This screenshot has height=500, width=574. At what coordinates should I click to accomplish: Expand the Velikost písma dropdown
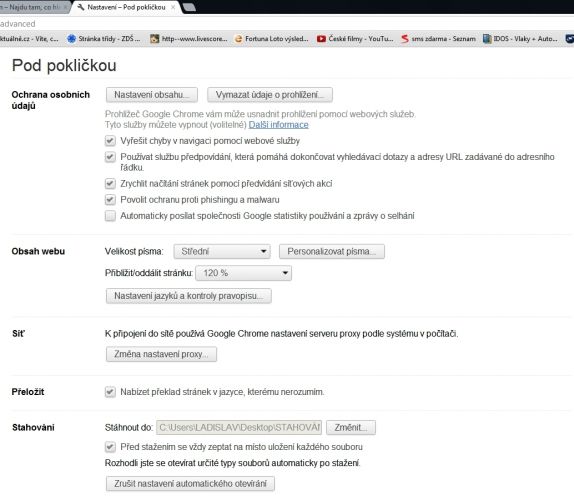pyautogui.click(x=222, y=251)
